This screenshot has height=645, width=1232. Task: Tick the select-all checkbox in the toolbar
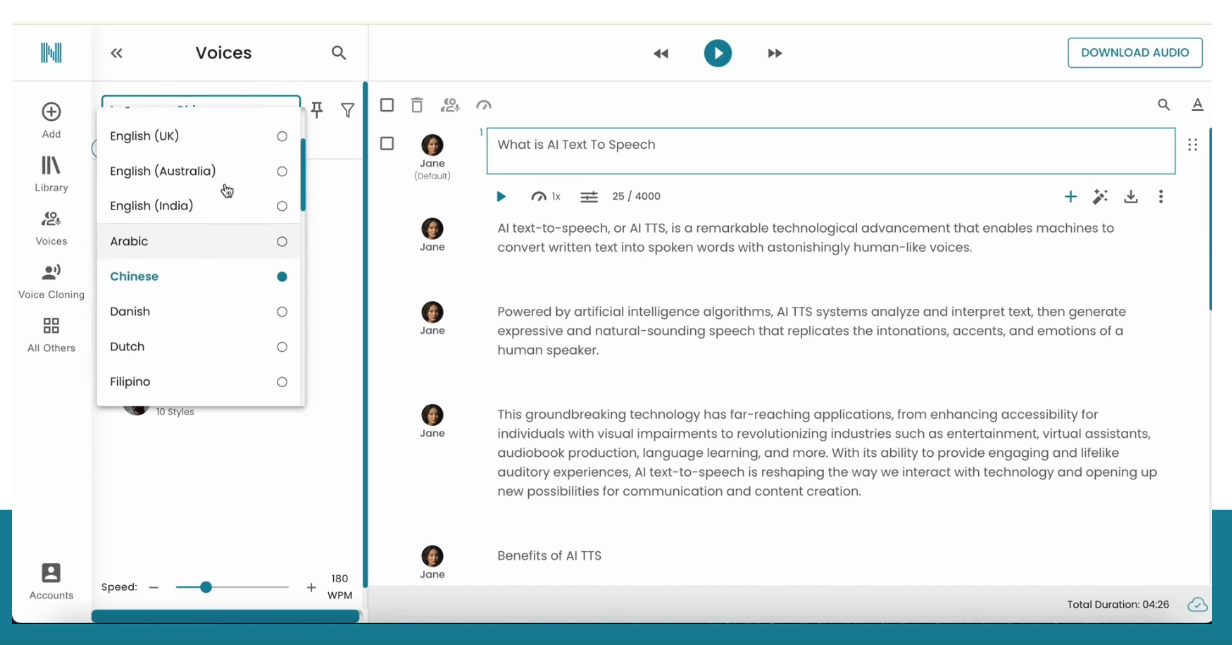click(x=387, y=105)
